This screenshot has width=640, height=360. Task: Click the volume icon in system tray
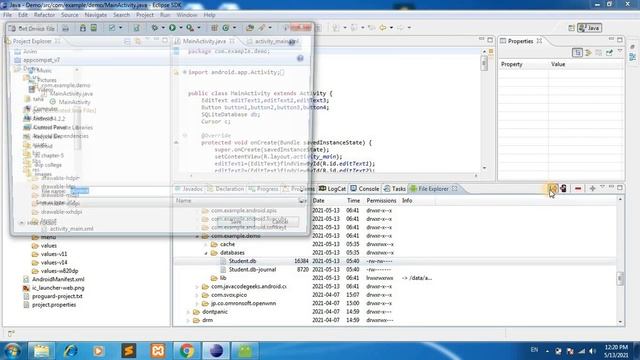[x=592, y=351]
